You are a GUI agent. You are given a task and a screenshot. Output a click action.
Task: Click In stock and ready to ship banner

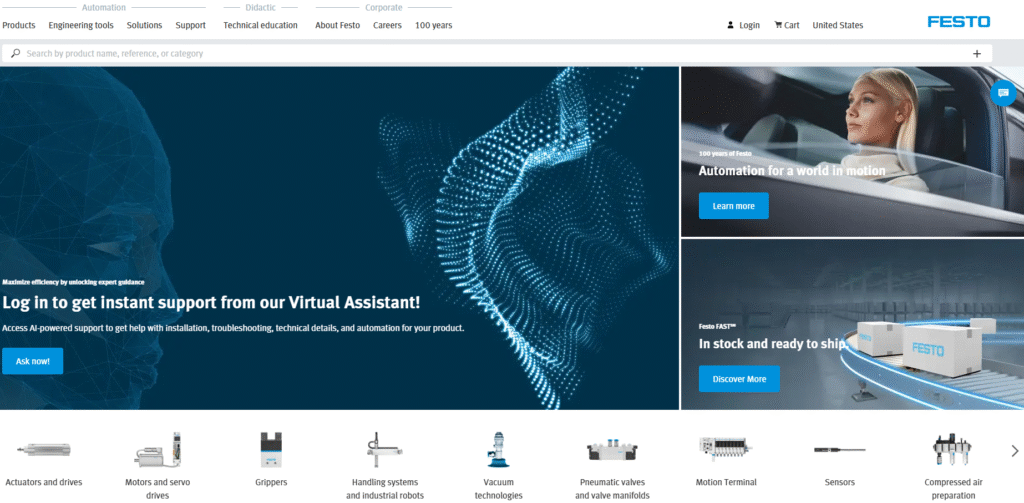(773, 344)
